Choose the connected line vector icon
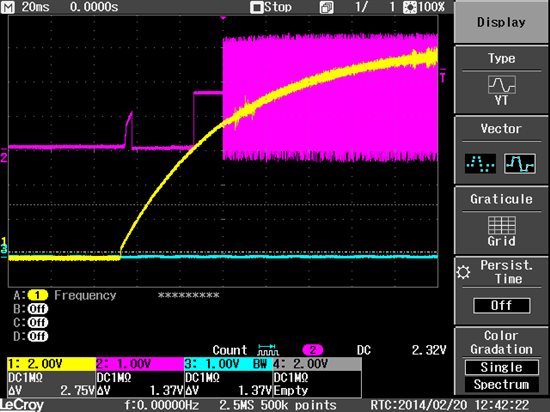The image size is (550, 412). 520,163
